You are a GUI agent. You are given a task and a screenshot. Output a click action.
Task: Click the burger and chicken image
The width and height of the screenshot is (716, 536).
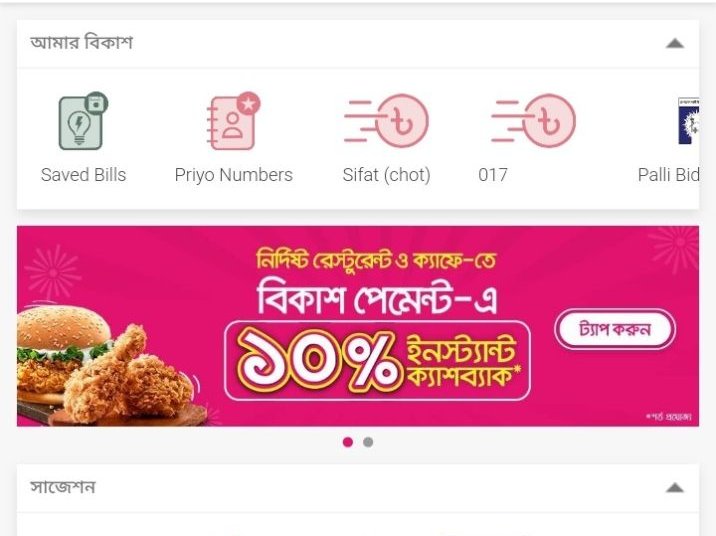(112, 365)
